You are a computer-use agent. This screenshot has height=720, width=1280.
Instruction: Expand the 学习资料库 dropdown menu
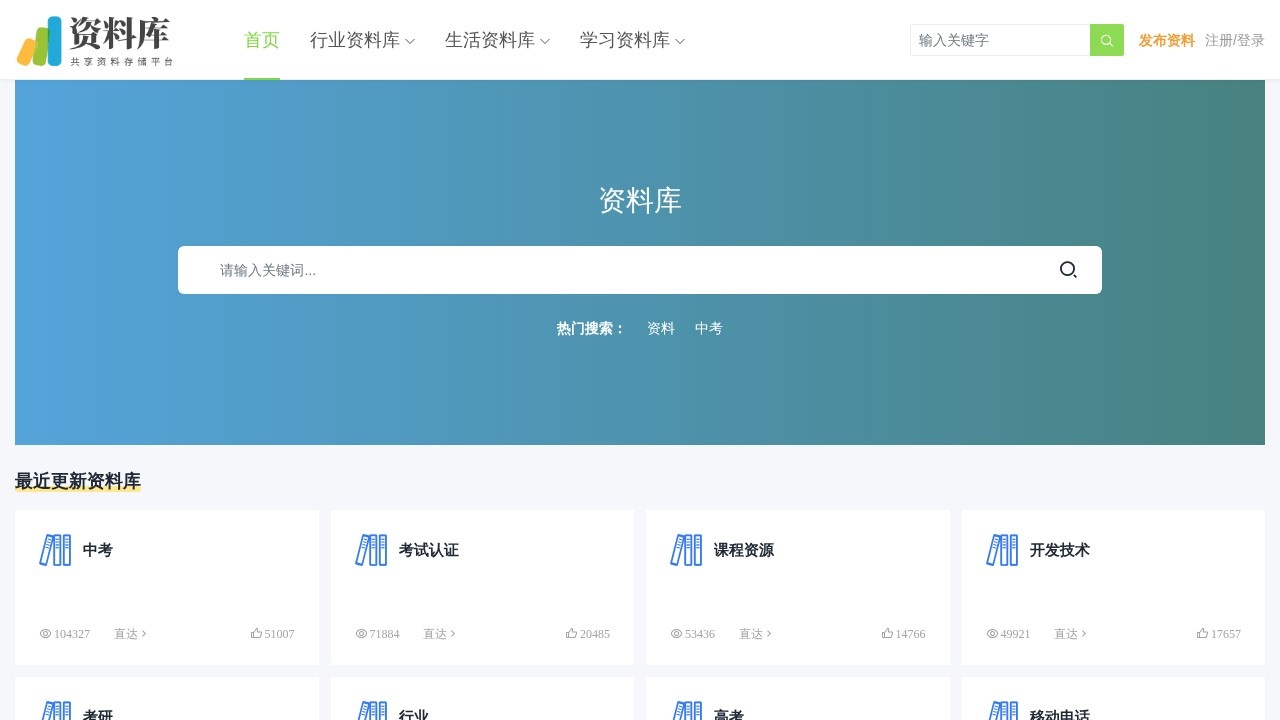[632, 40]
